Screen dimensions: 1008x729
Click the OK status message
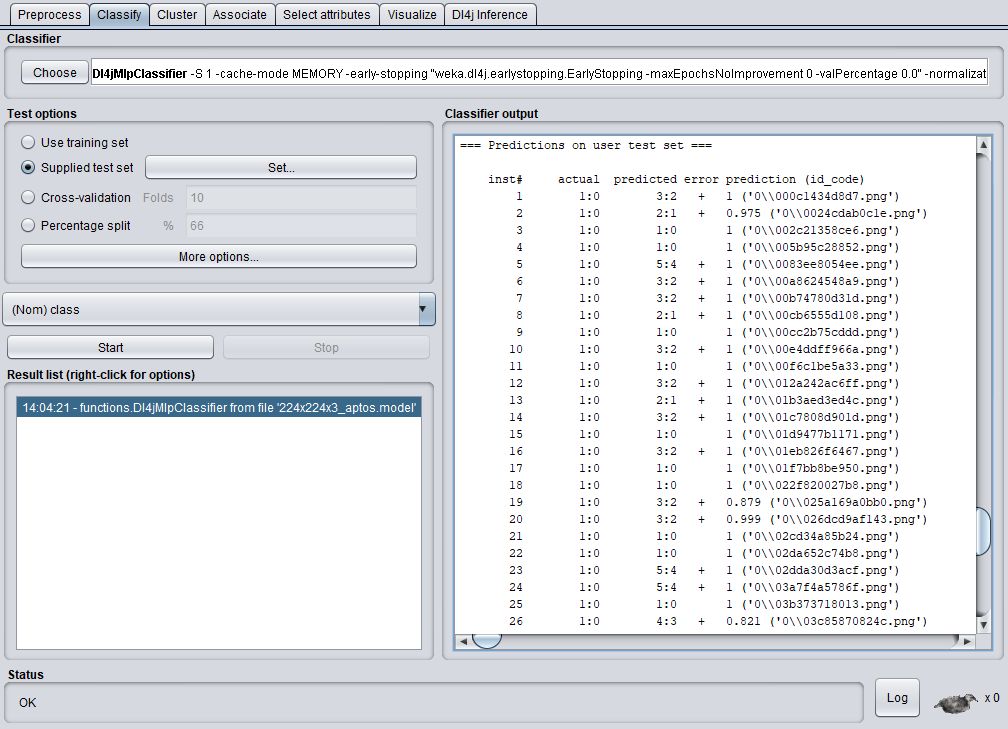28,703
